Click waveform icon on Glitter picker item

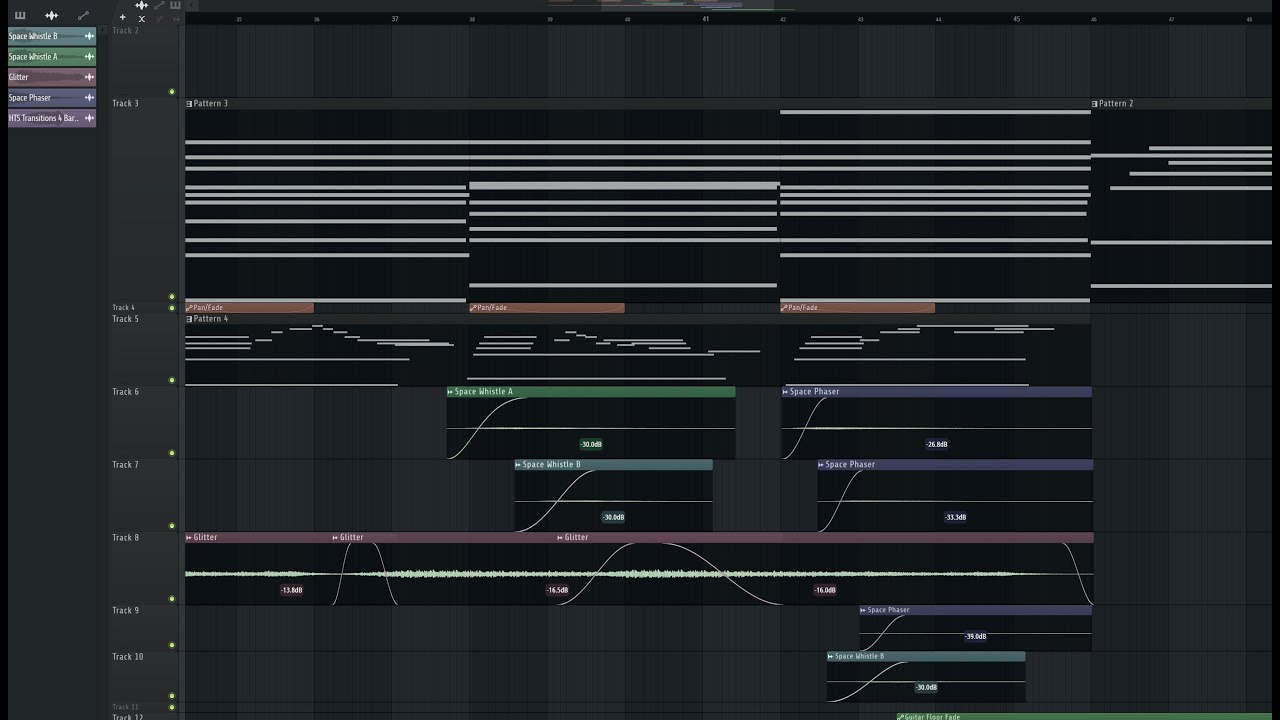point(89,77)
